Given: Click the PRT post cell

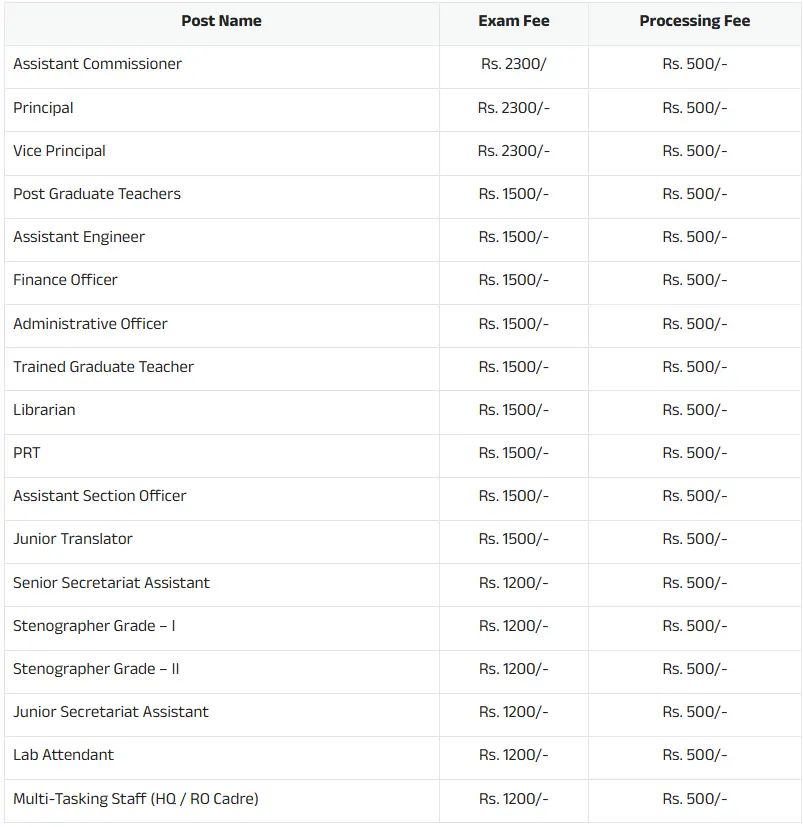Looking at the screenshot, I should coord(27,453).
